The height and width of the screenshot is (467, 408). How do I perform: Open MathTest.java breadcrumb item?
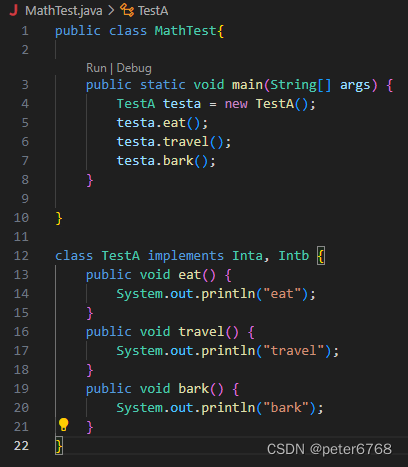pos(64,11)
